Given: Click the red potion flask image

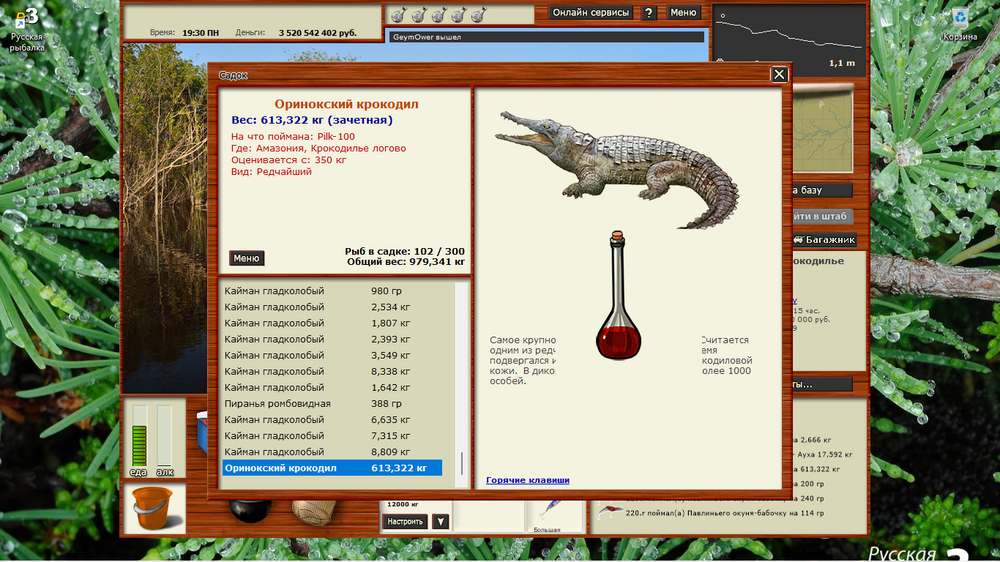Looking at the screenshot, I should 618,296.
